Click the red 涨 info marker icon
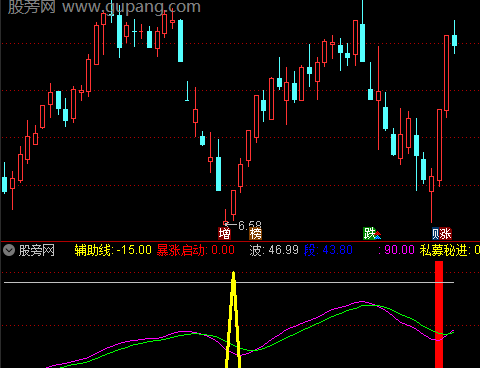480x368 pixels. (446, 233)
